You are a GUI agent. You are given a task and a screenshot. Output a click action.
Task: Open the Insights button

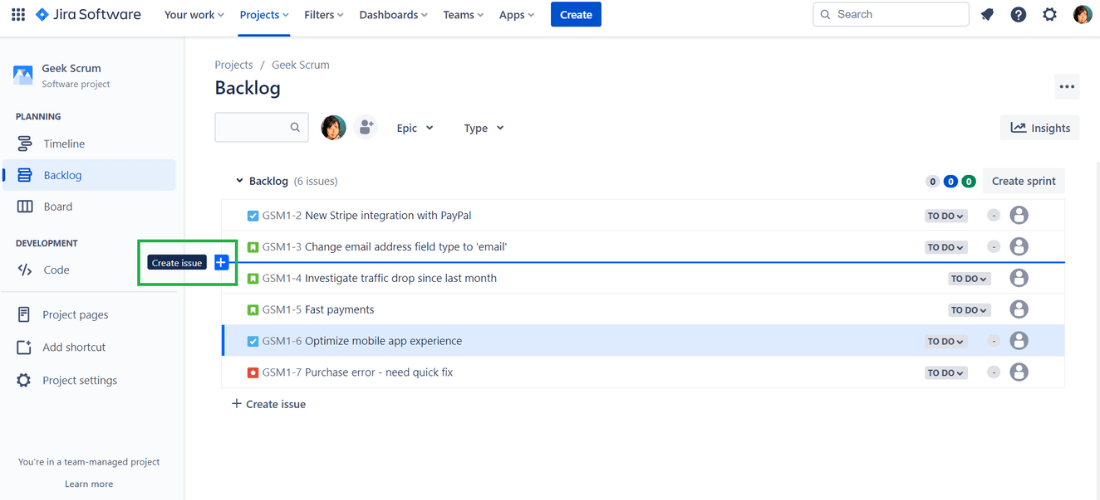tap(1040, 128)
